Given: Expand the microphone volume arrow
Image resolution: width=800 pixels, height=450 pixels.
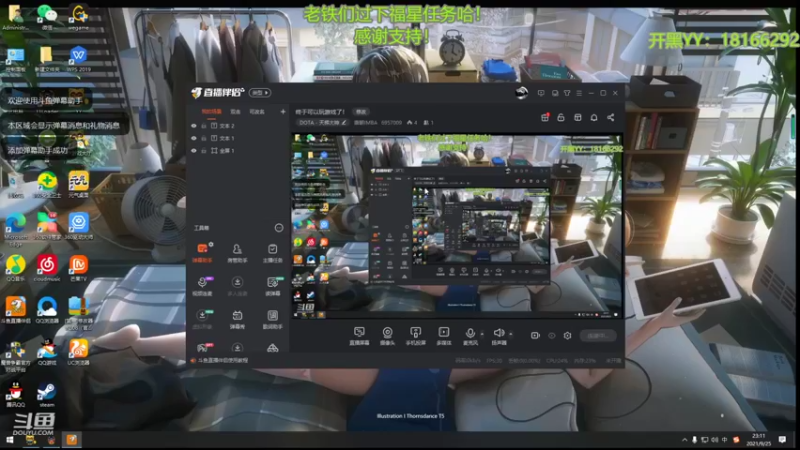Looking at the screenshot, I should coord(482,334).
